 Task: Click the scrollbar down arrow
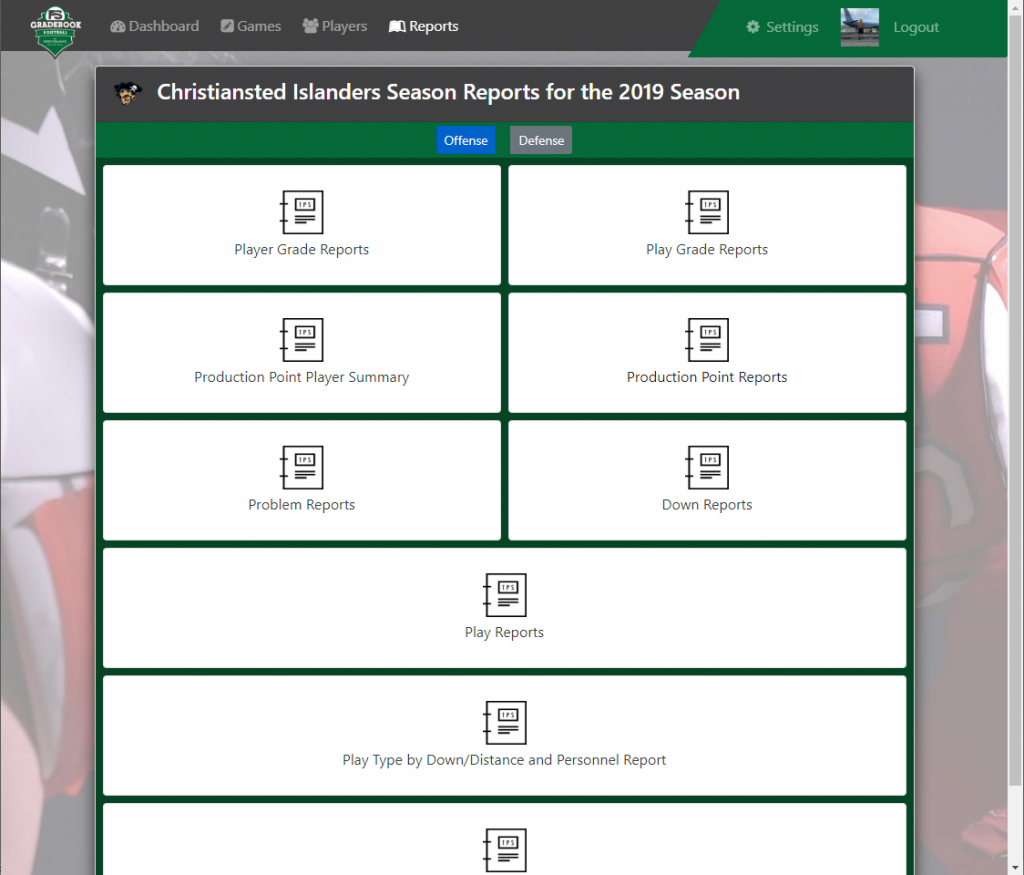point(1016,868)
